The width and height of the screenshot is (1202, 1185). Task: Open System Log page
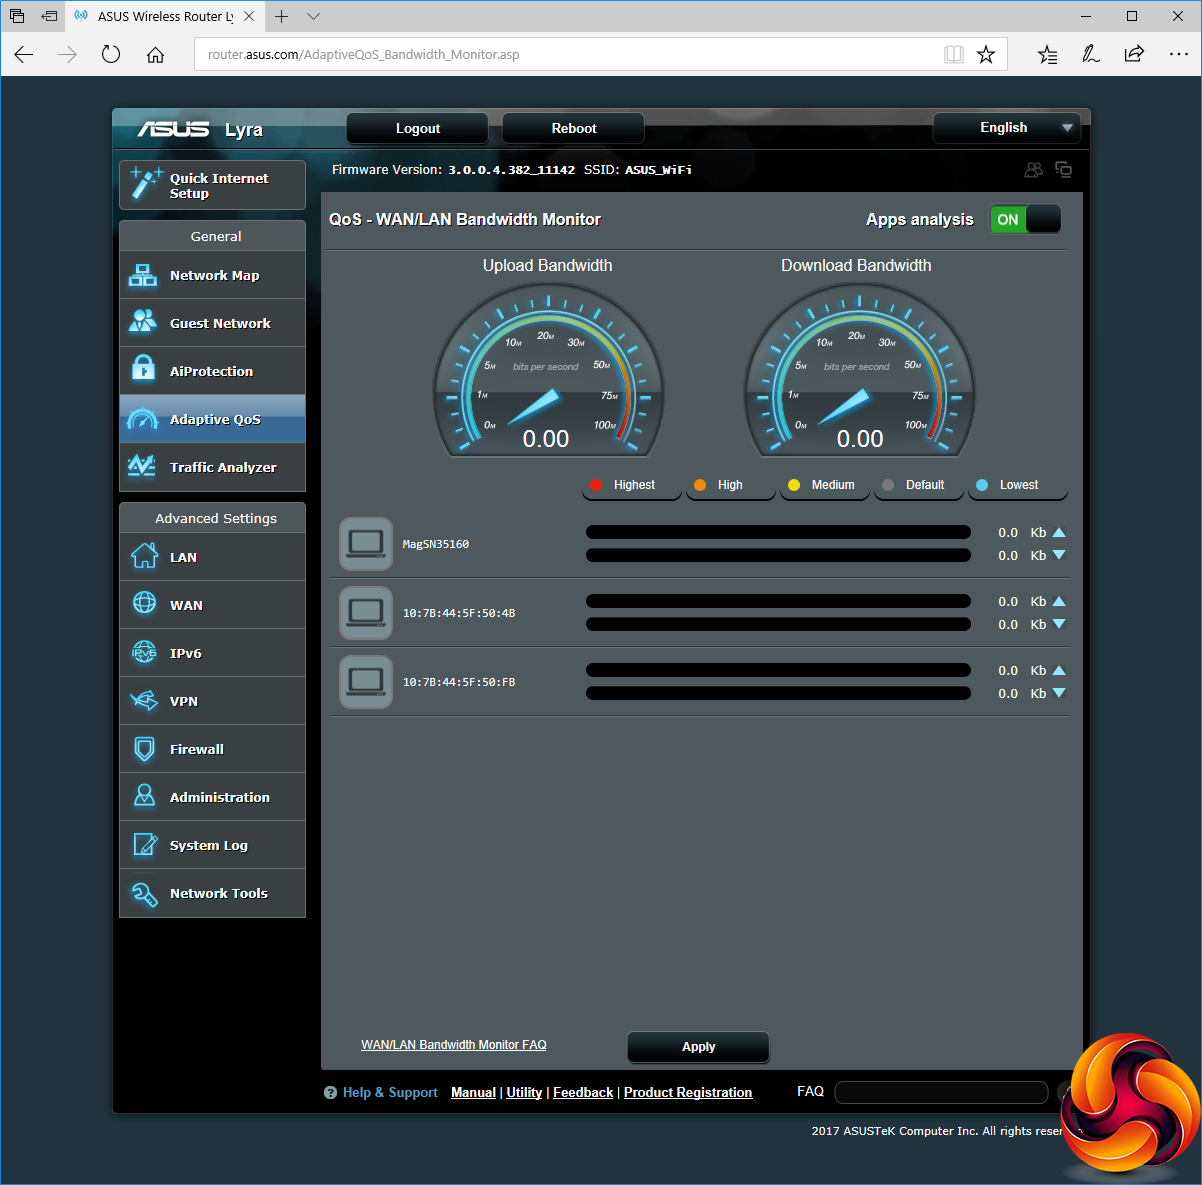(x=212, y=845)
